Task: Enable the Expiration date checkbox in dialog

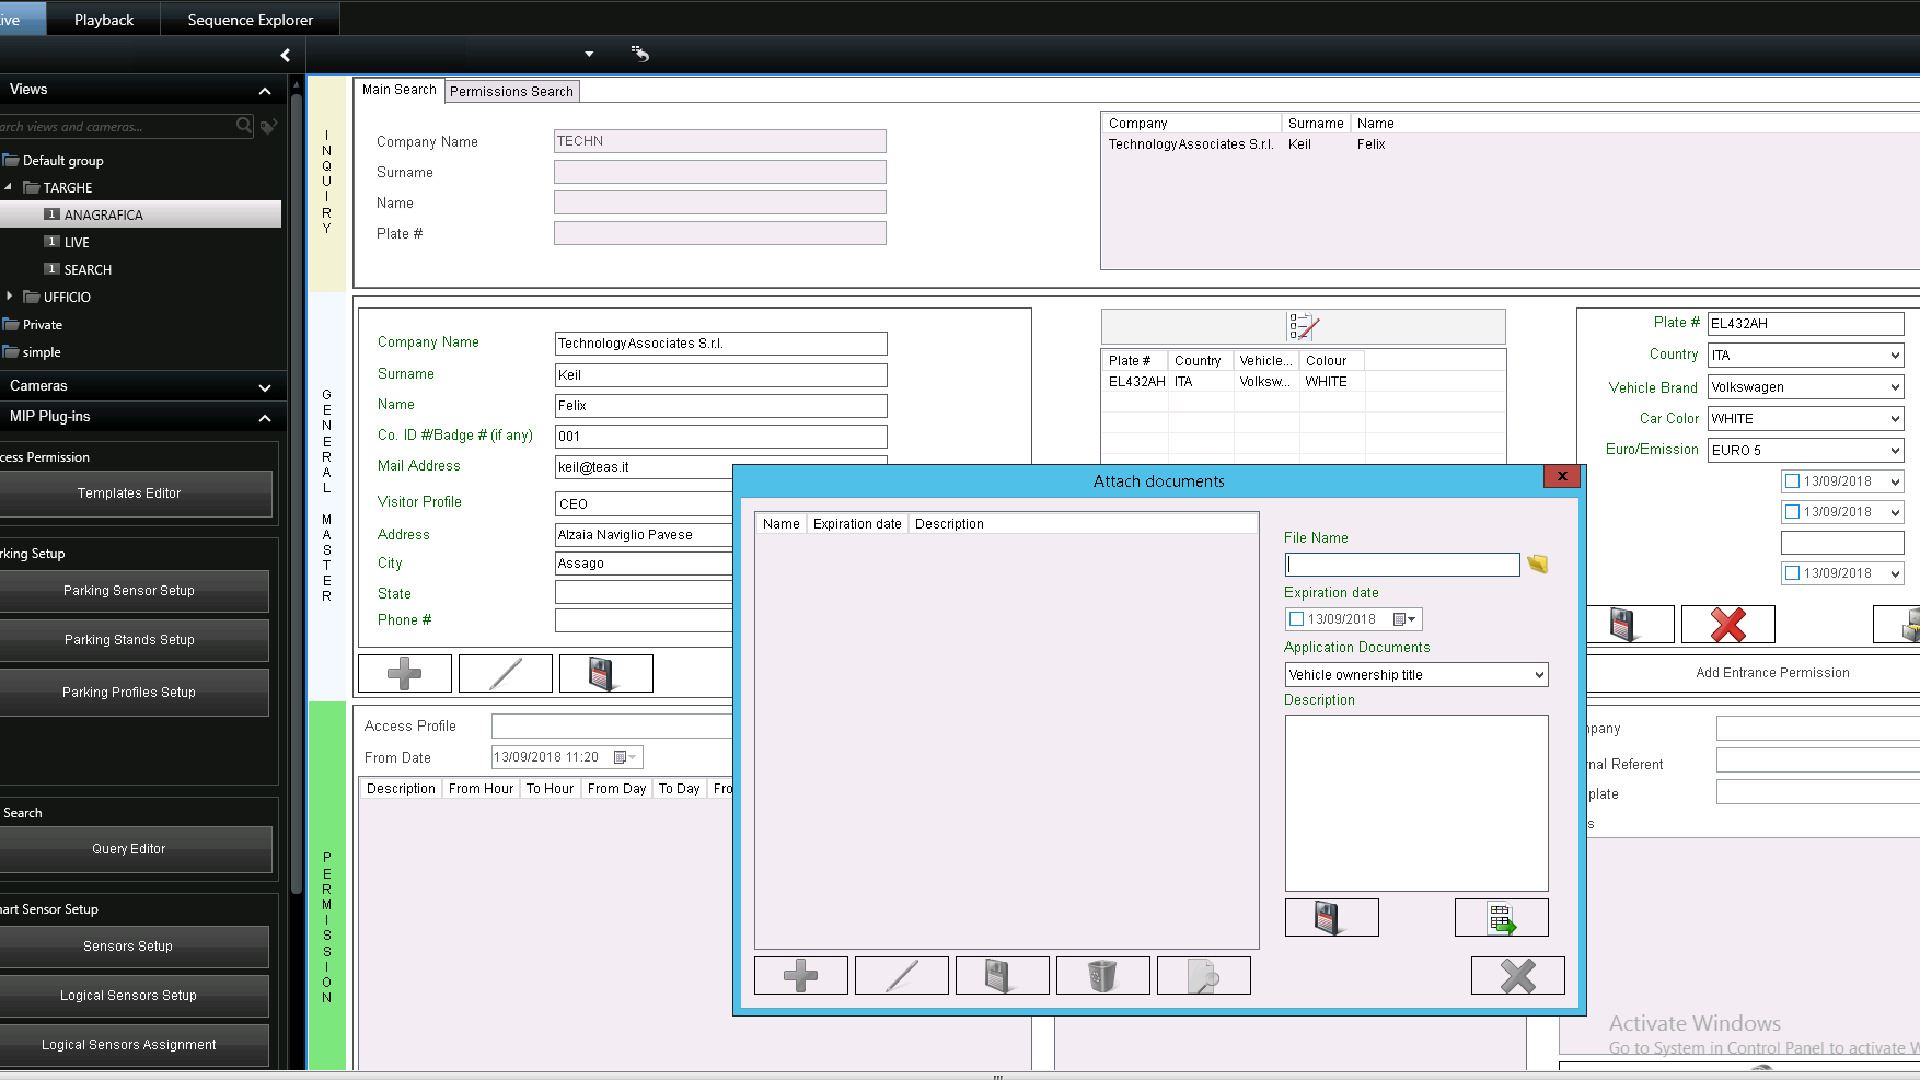Action: click(1297, 620)
